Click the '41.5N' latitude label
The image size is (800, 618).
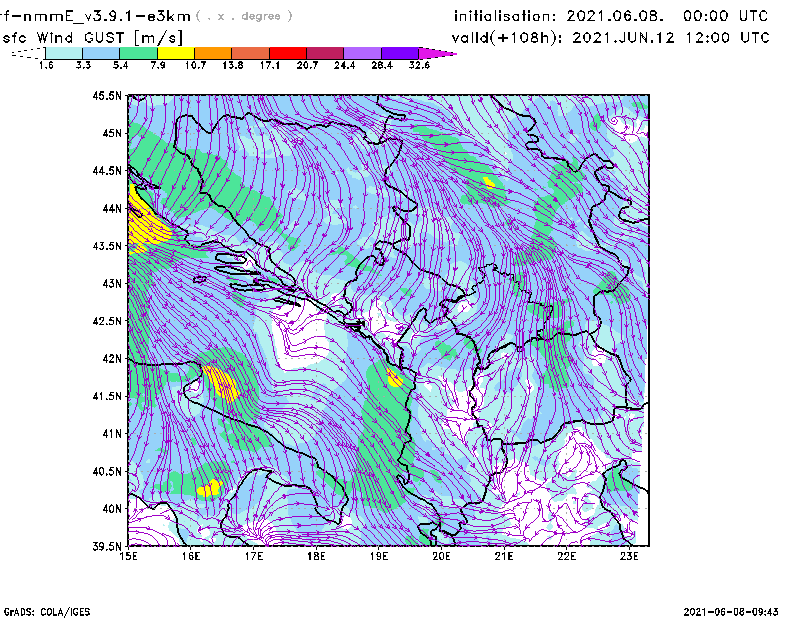[x=107, y=396]
